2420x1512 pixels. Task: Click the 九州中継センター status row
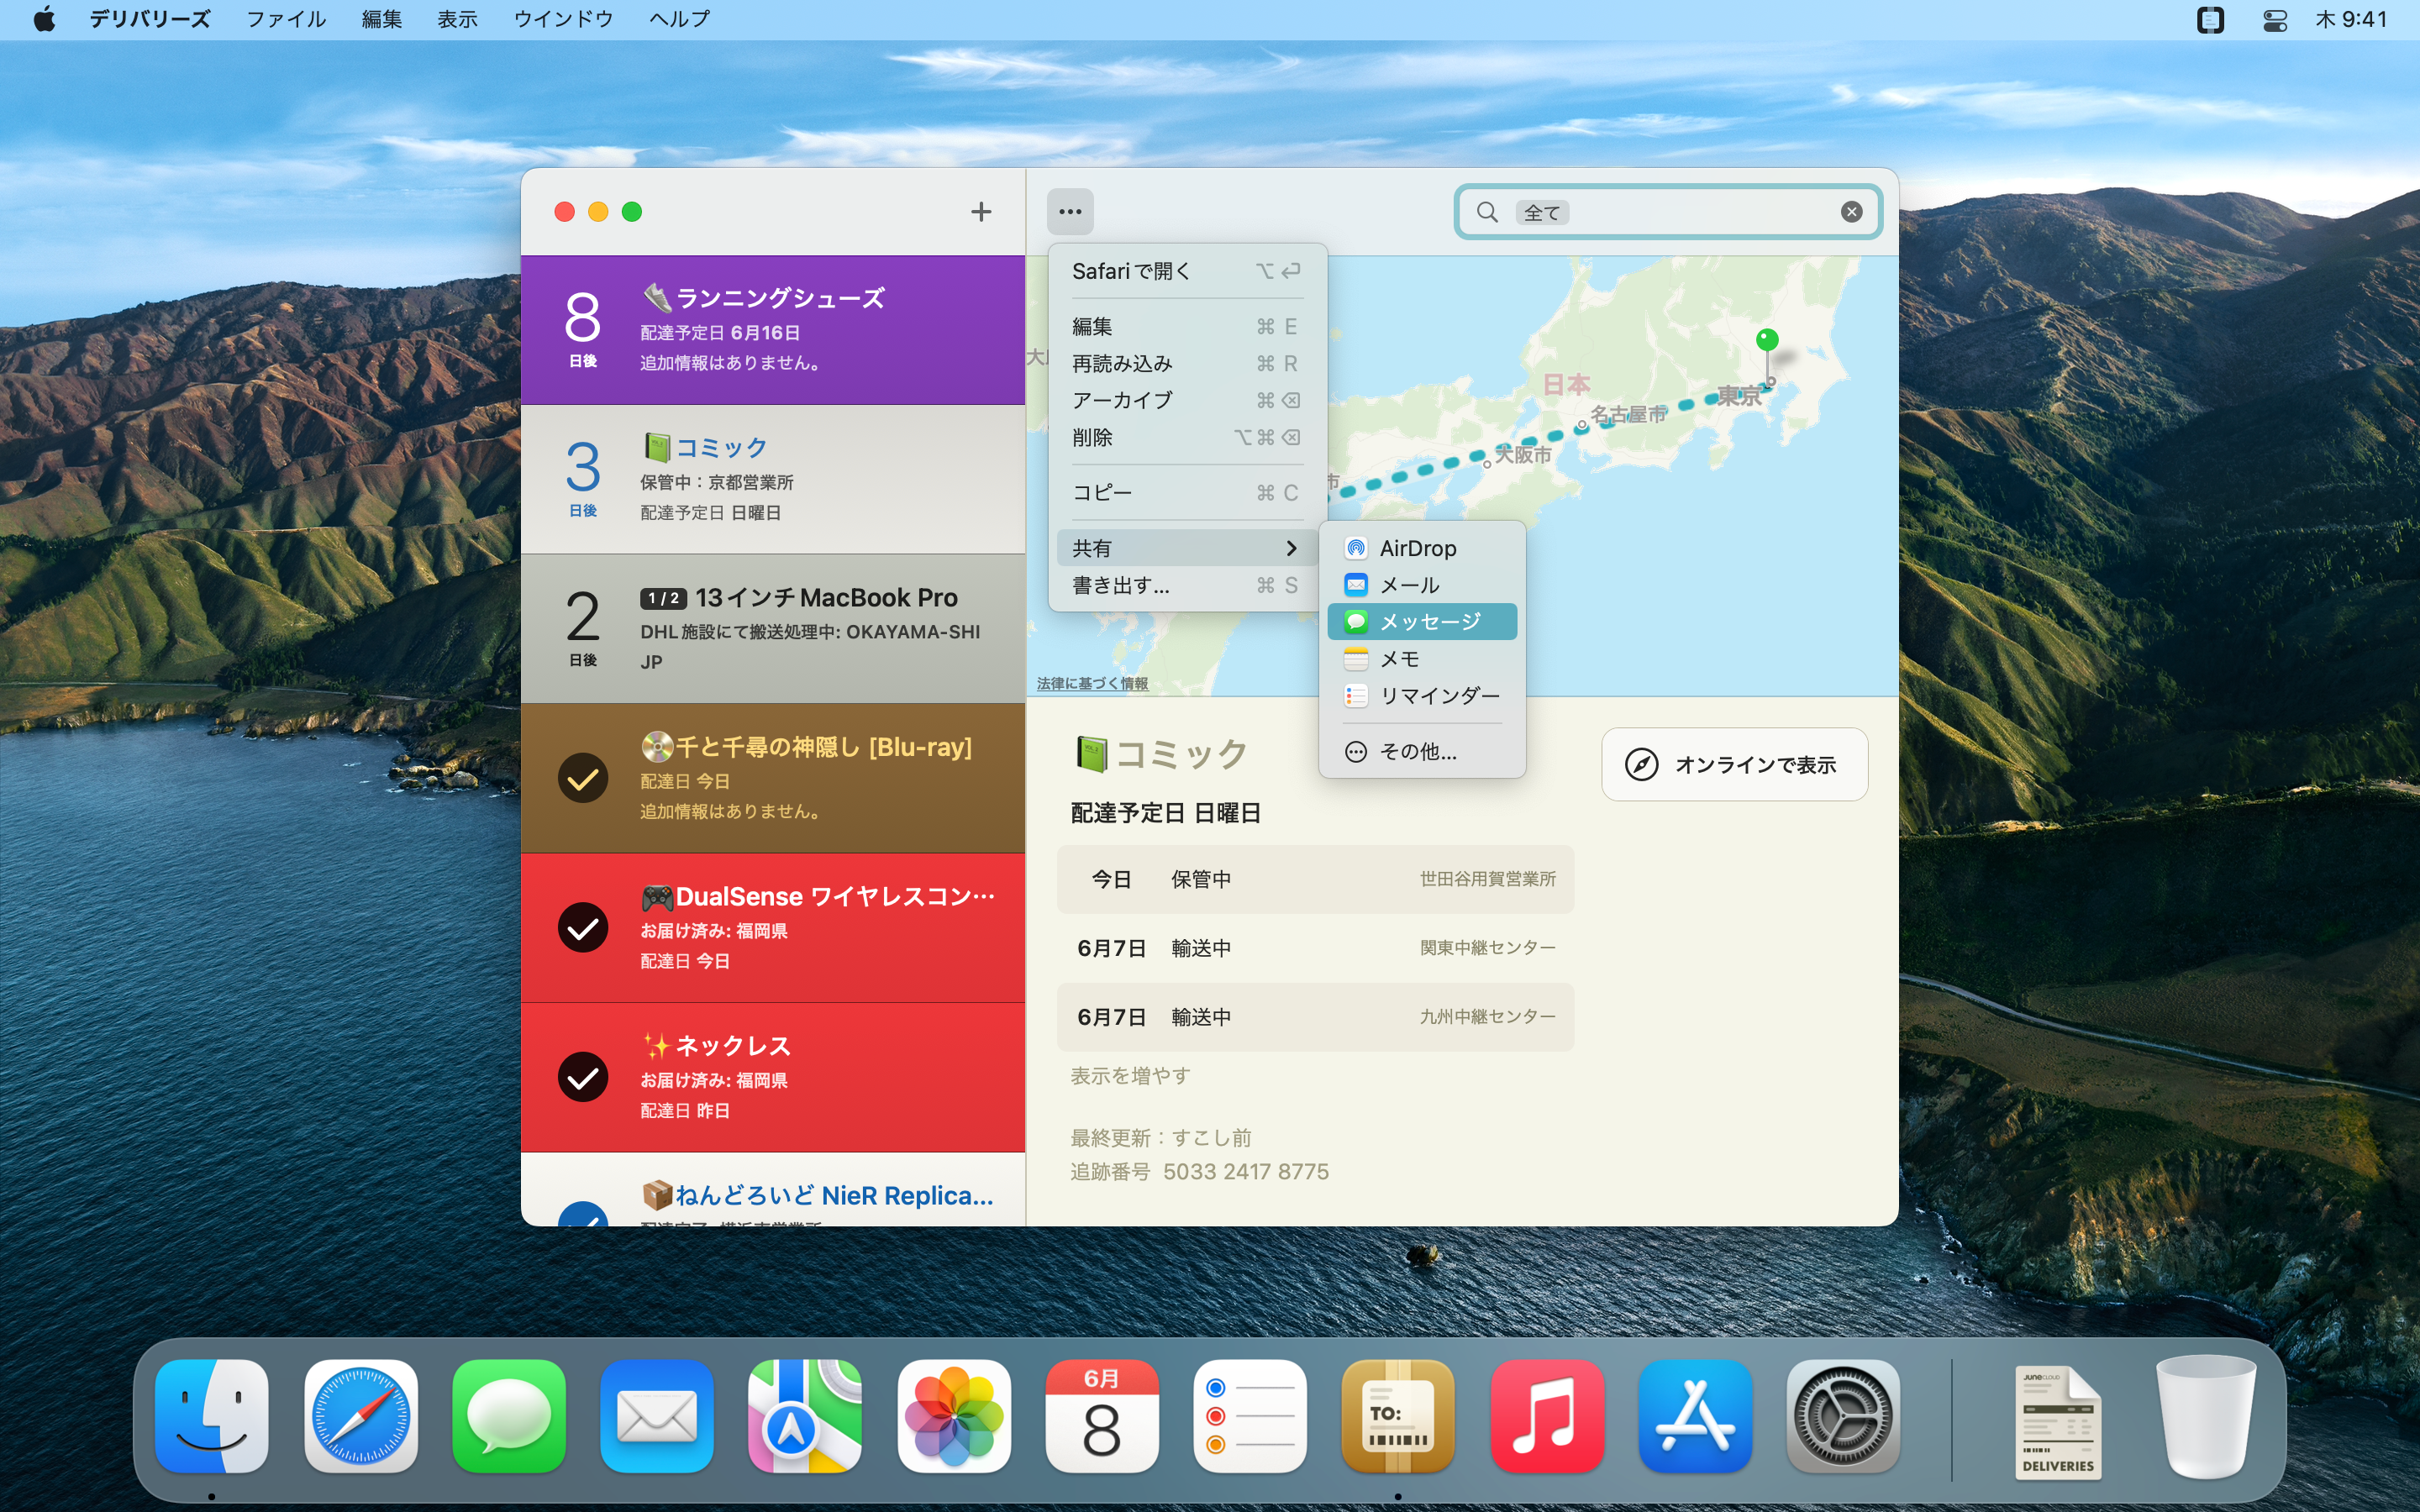click(x=1315, y=1017)
